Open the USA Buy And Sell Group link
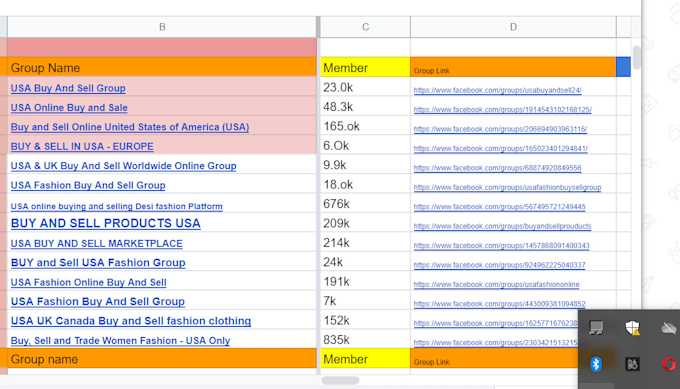680x389 pixels. pos(68,88)
